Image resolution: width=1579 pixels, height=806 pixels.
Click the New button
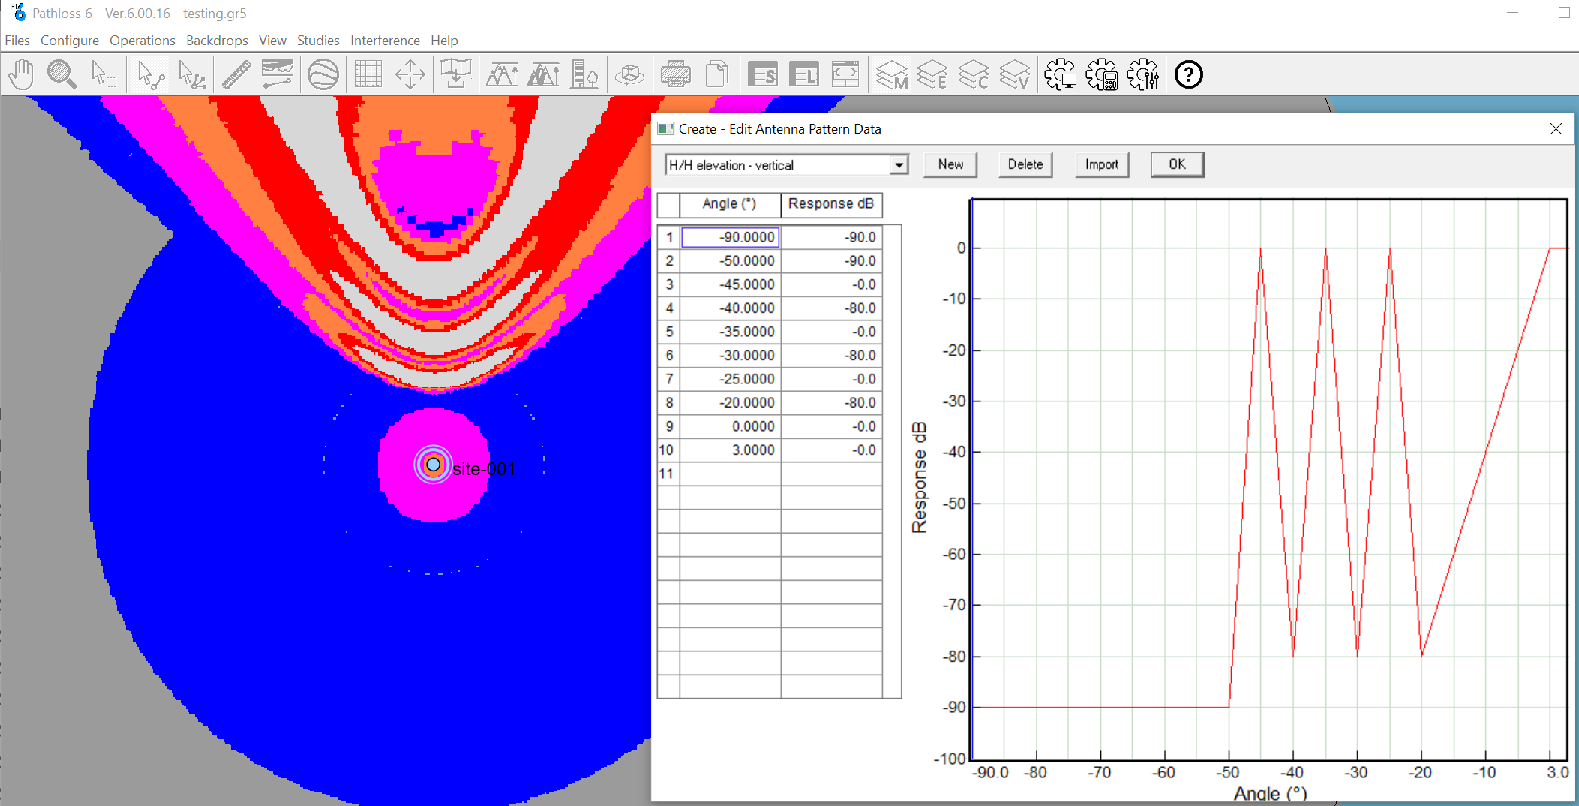950,165
